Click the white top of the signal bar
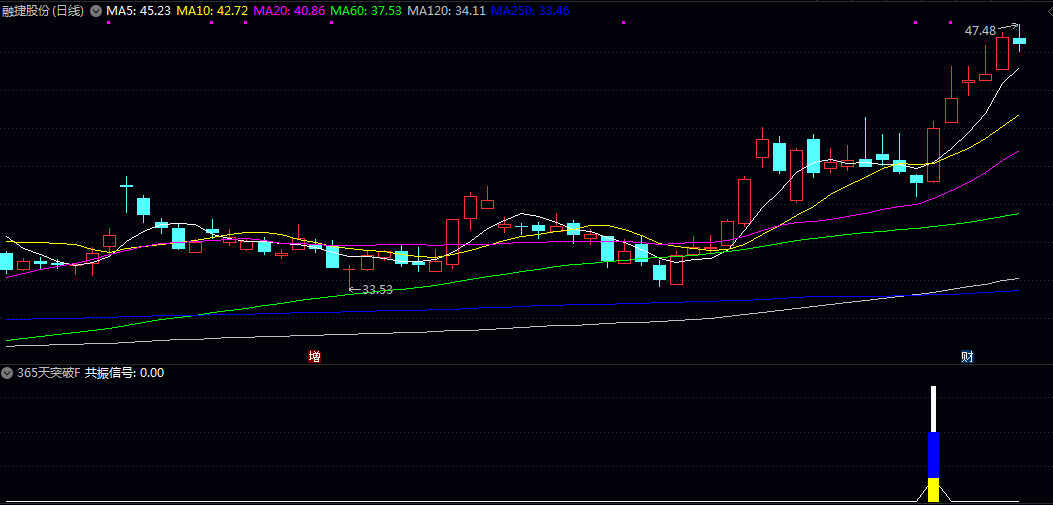Image resolution: width=1053 pixels, height=505 pixels. coord(933,408)
